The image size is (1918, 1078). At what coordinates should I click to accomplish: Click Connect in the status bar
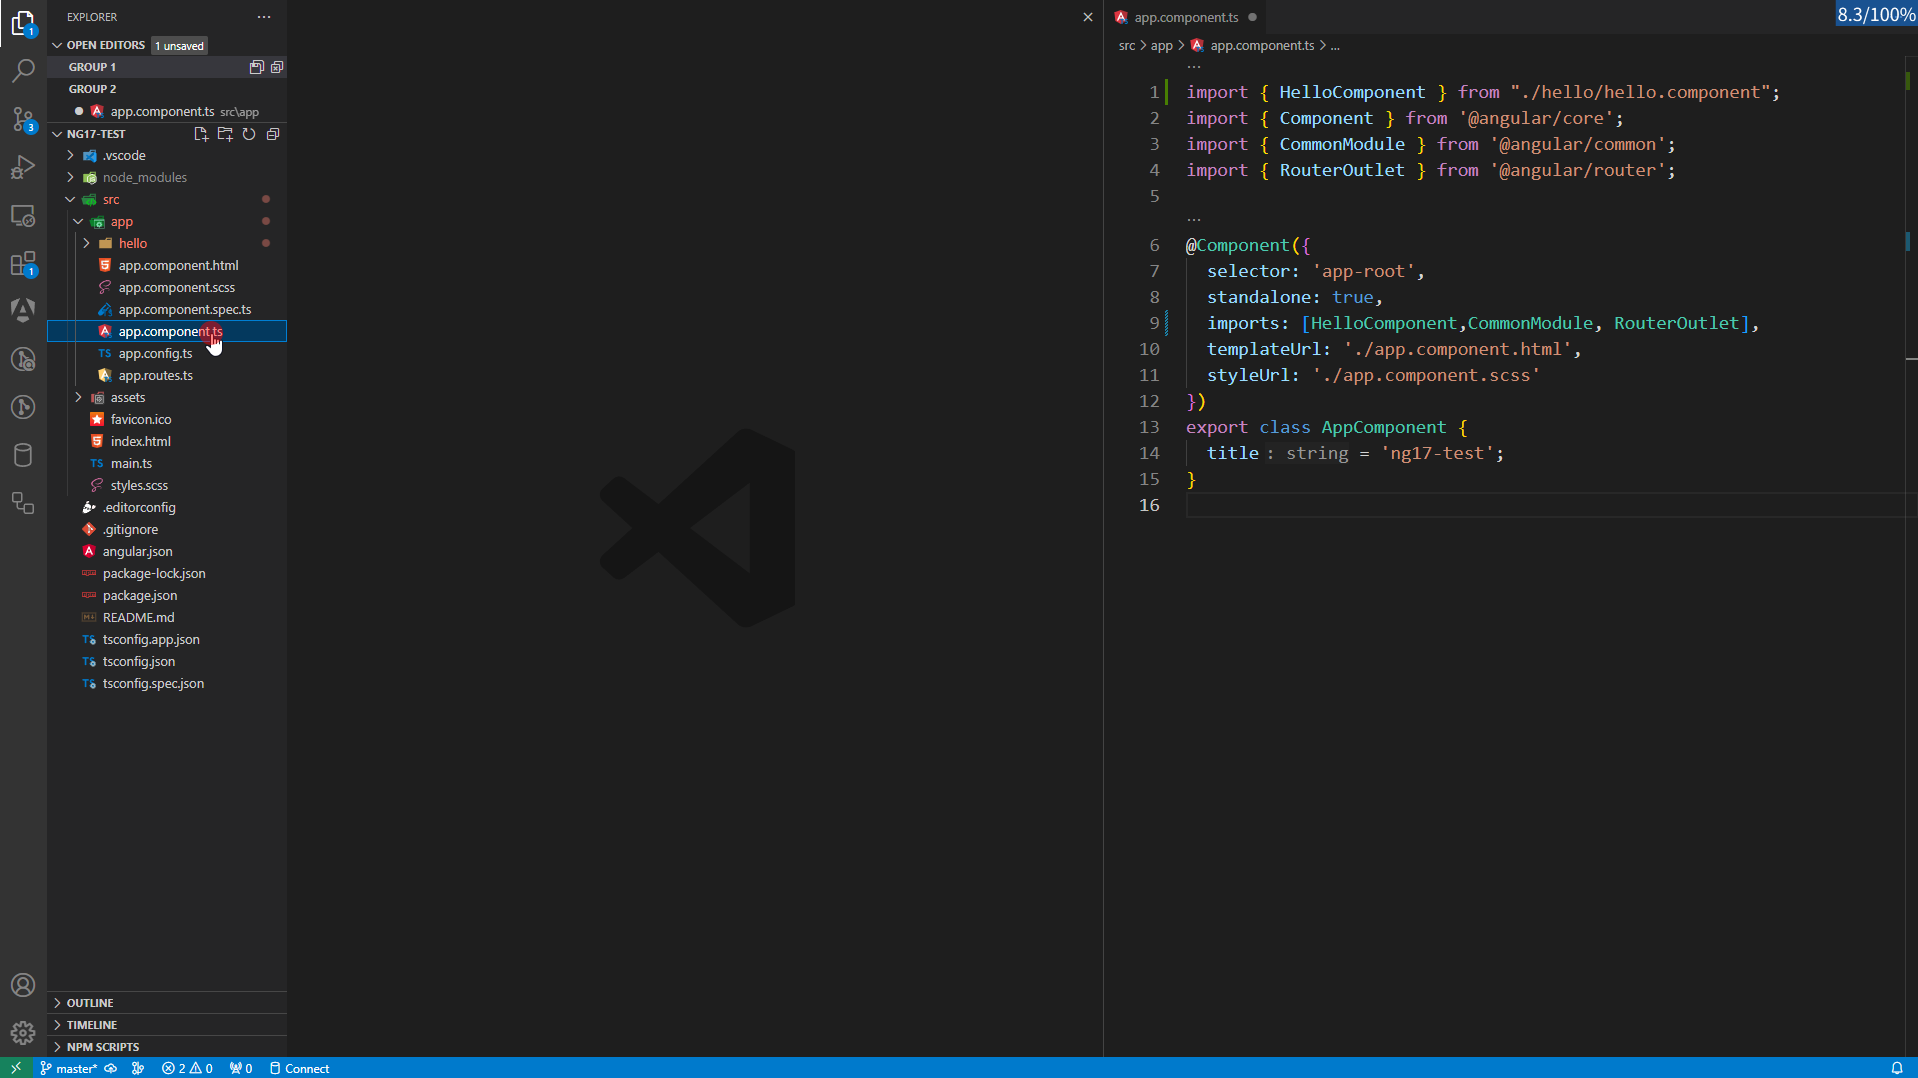300,1068
